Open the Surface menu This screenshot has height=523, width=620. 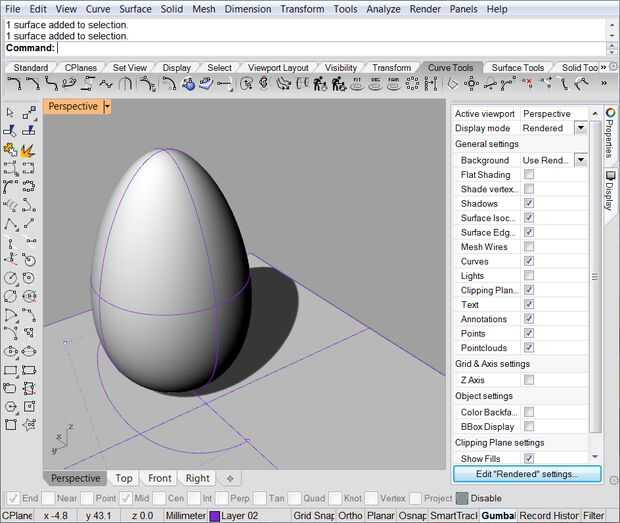pyautogui.click(x=135, y=9)
